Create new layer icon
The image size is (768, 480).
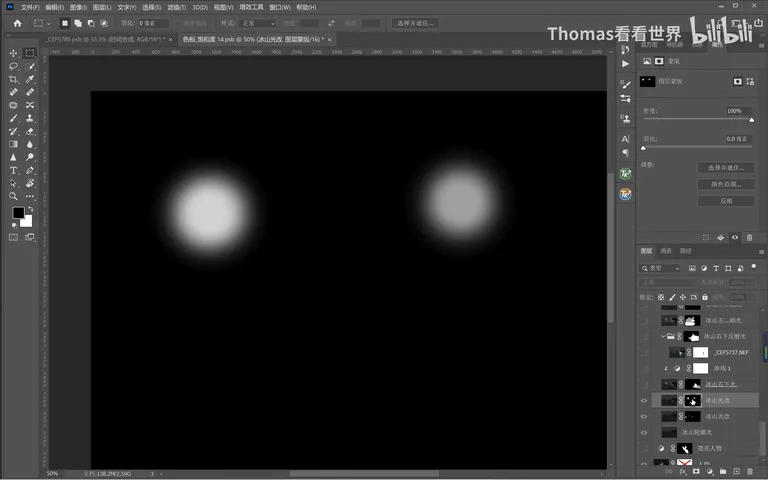(x=736, y=471)
